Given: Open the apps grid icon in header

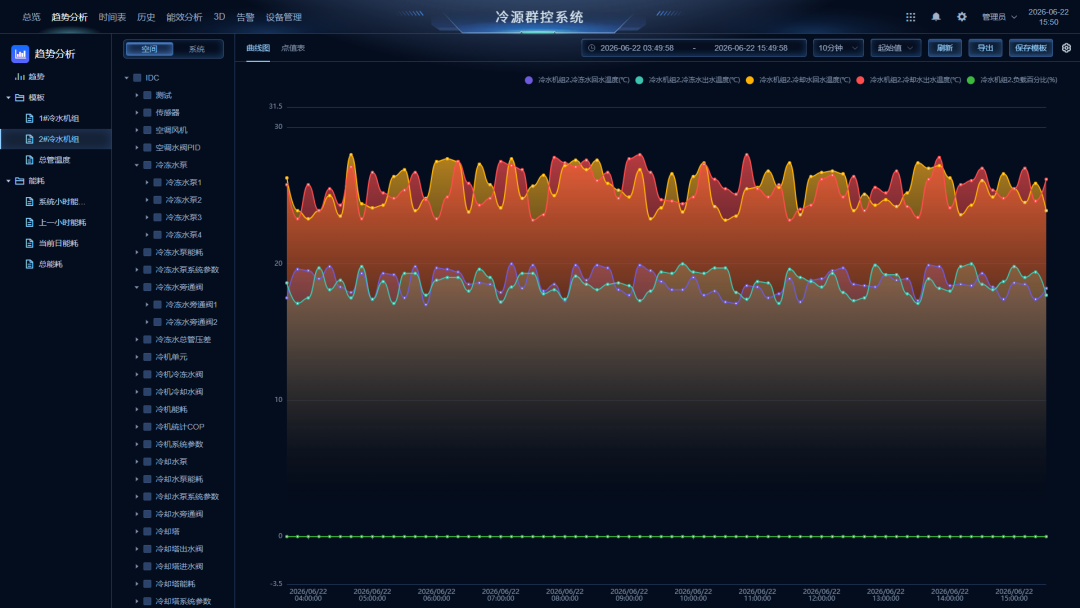Looking at the screenshot, I should pyautogui.click(x=911, y=17).
